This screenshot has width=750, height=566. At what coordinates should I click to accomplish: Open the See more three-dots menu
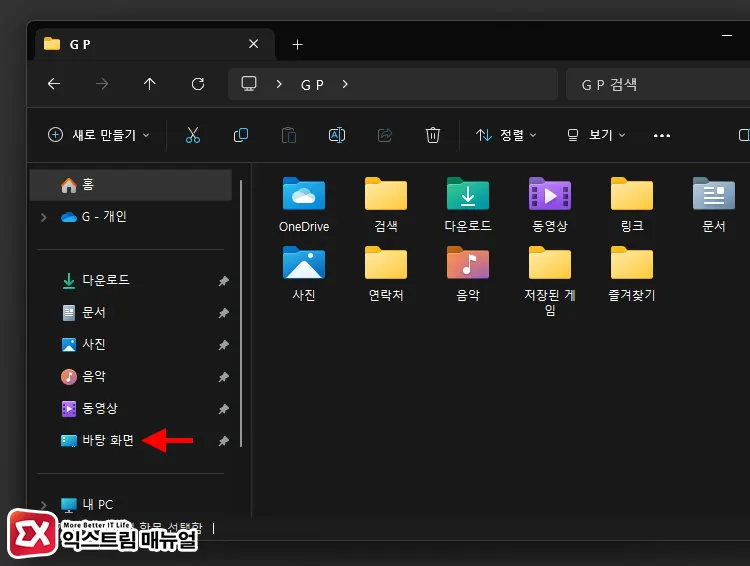click(662, 135)
